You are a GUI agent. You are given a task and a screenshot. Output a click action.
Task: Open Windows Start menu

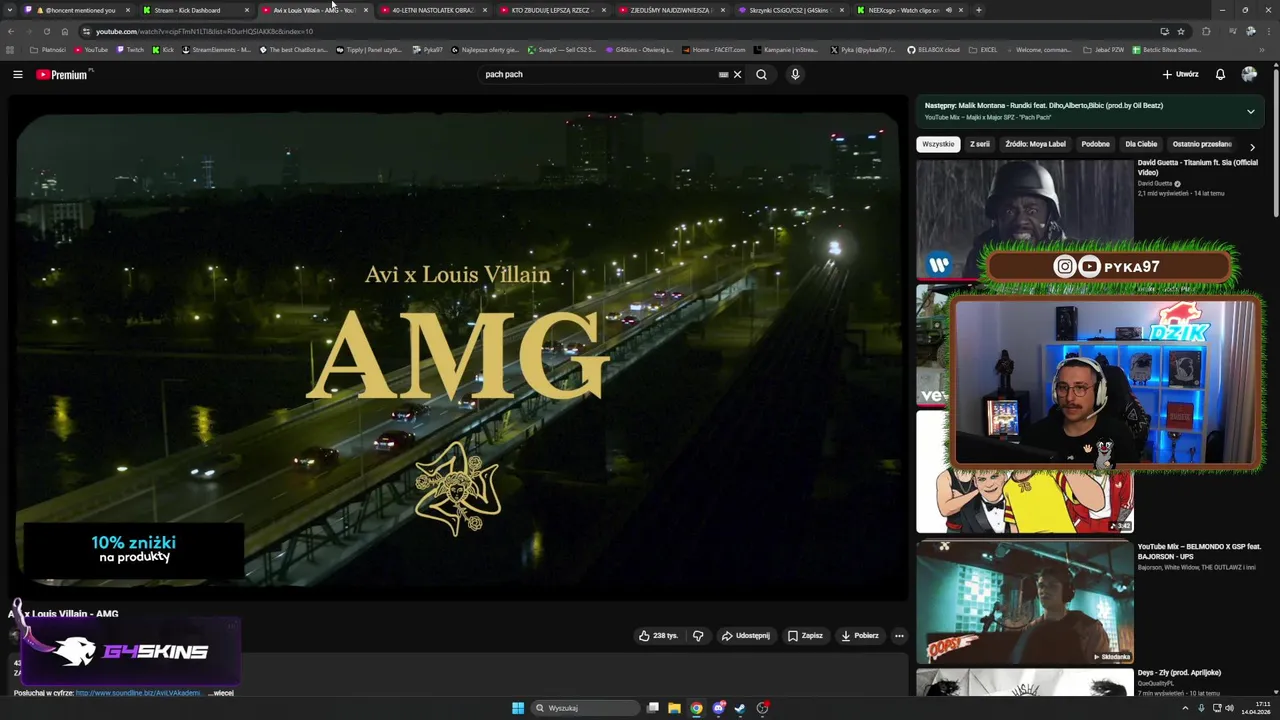click(x=518, y=708)
